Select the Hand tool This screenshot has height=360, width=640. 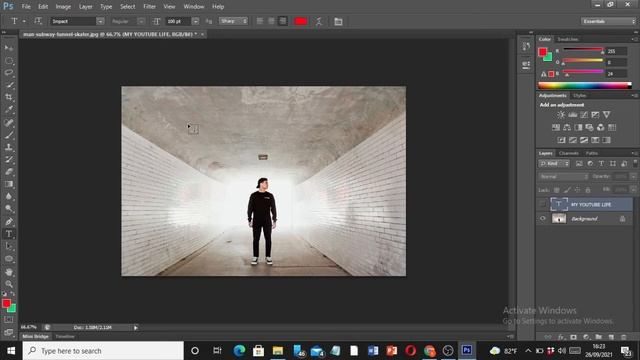(x=9, y=272)
